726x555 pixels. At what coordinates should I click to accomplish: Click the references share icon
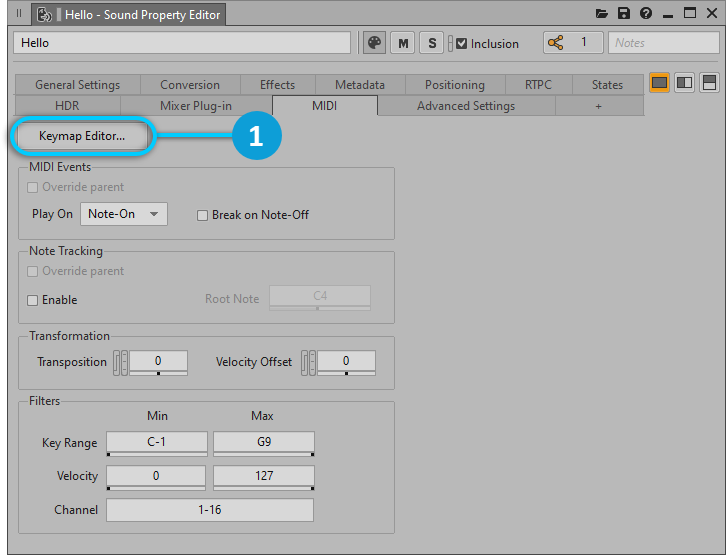[x=556, y=43]
